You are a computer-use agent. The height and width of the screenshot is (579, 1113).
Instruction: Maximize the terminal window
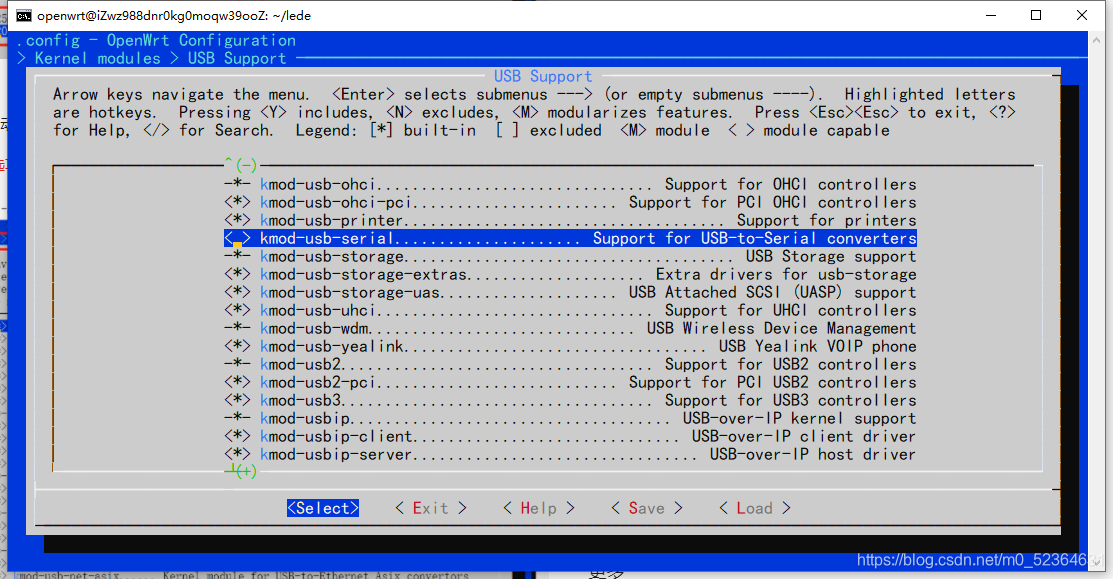click(1036, 16)
